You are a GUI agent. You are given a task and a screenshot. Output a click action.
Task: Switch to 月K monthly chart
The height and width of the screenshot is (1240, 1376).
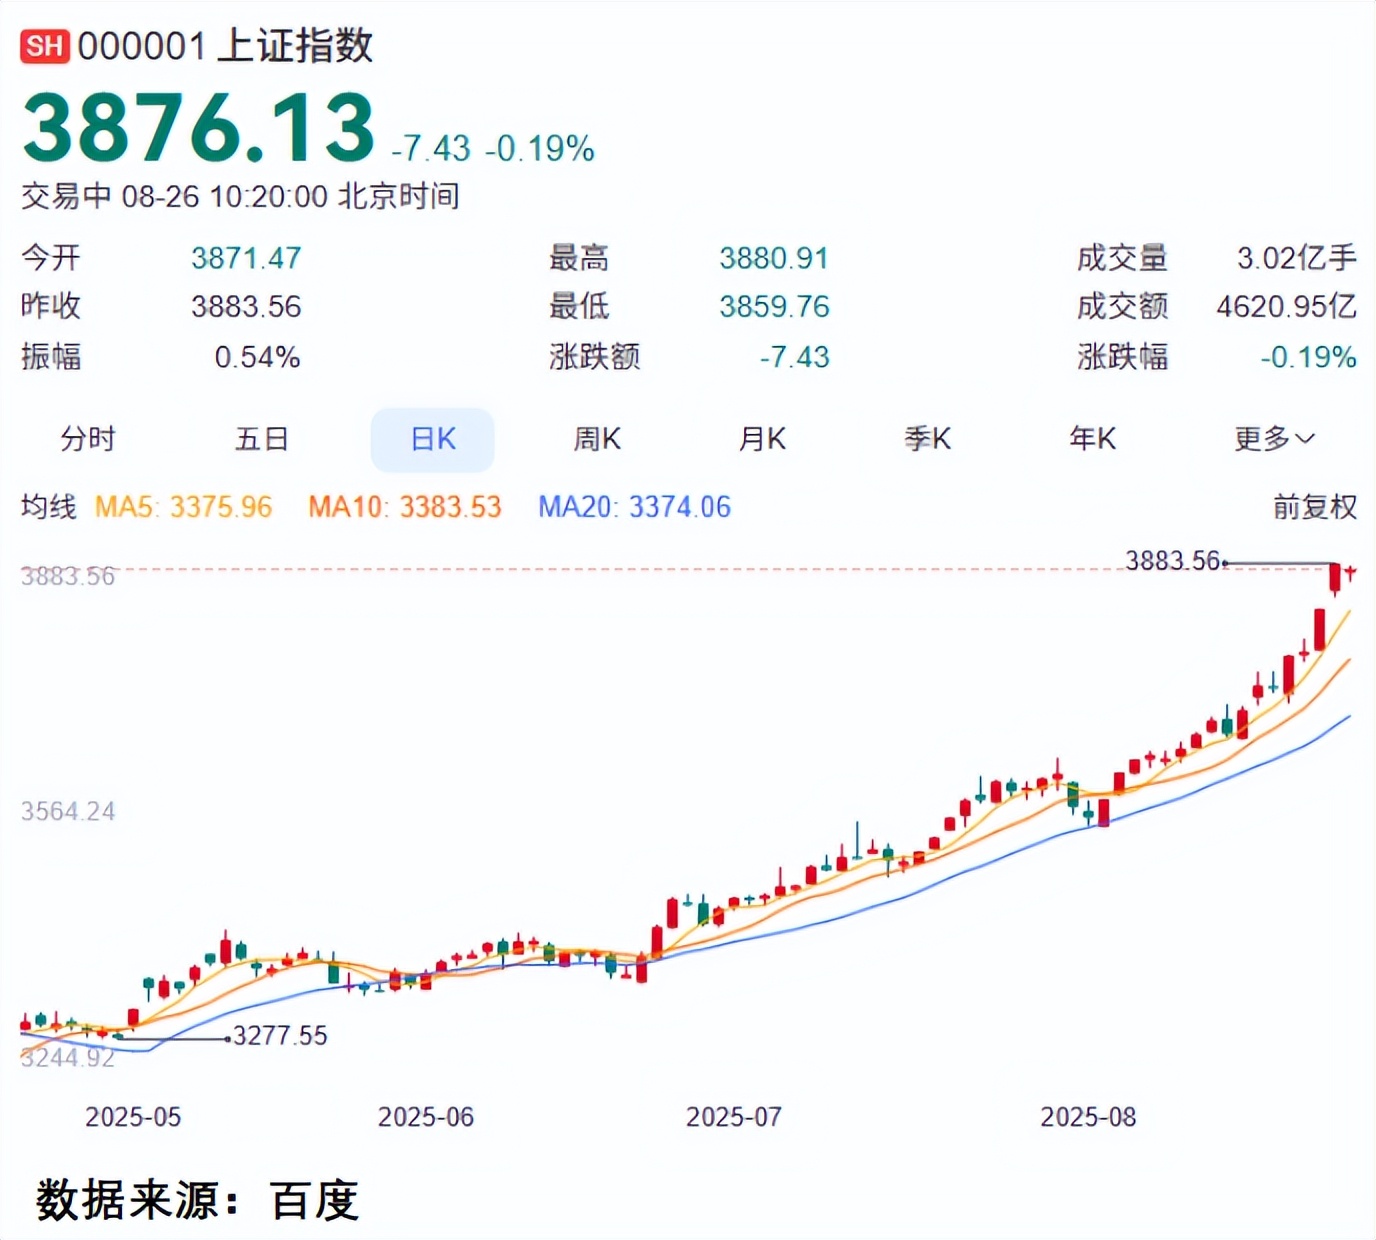click(x=762, y=439)
